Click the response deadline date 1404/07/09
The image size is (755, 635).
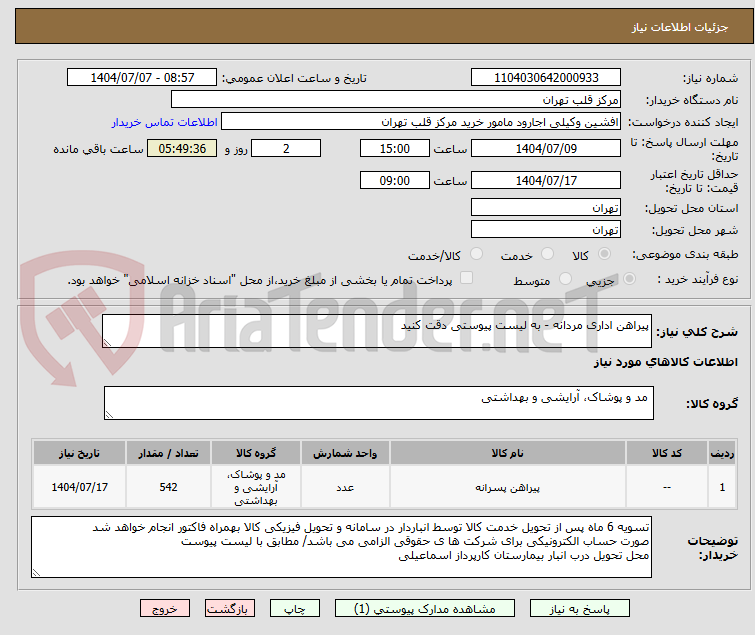click(546, 148)
